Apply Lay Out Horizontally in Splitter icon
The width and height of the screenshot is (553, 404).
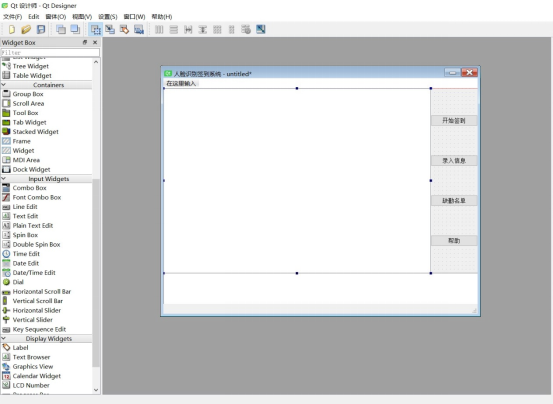[x=188, y=29]
